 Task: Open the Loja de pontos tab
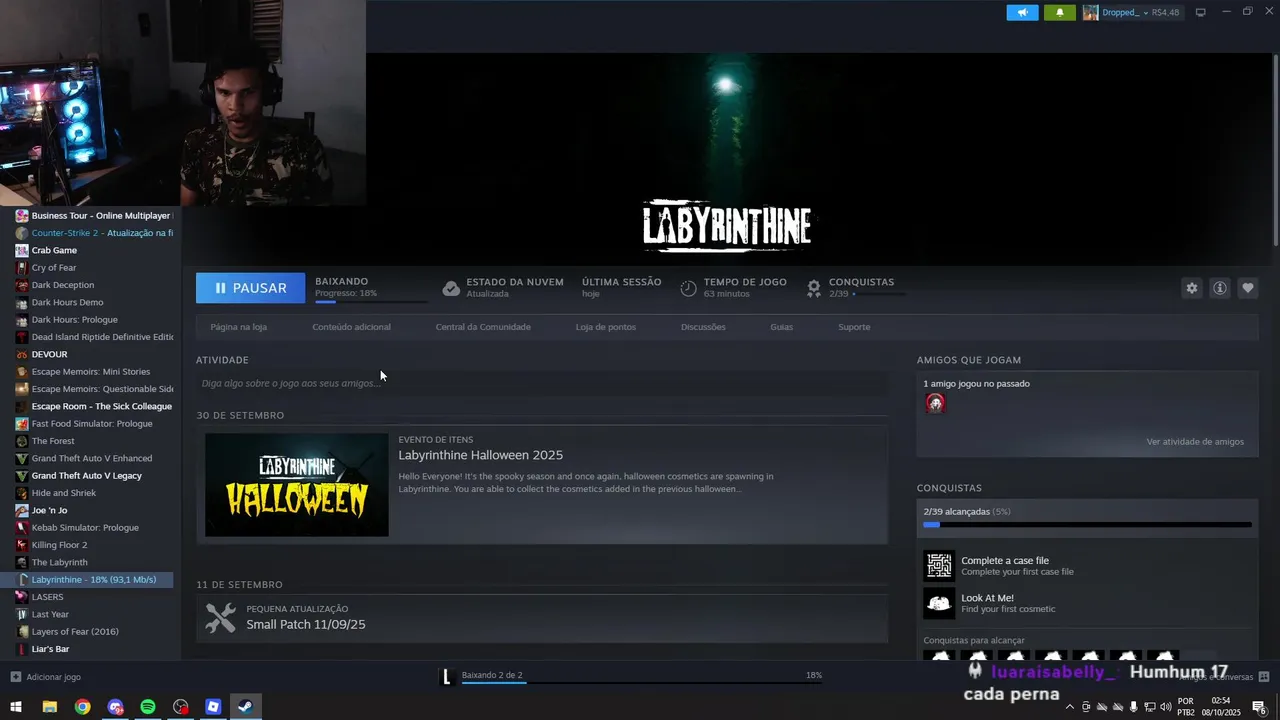[605, 327]
